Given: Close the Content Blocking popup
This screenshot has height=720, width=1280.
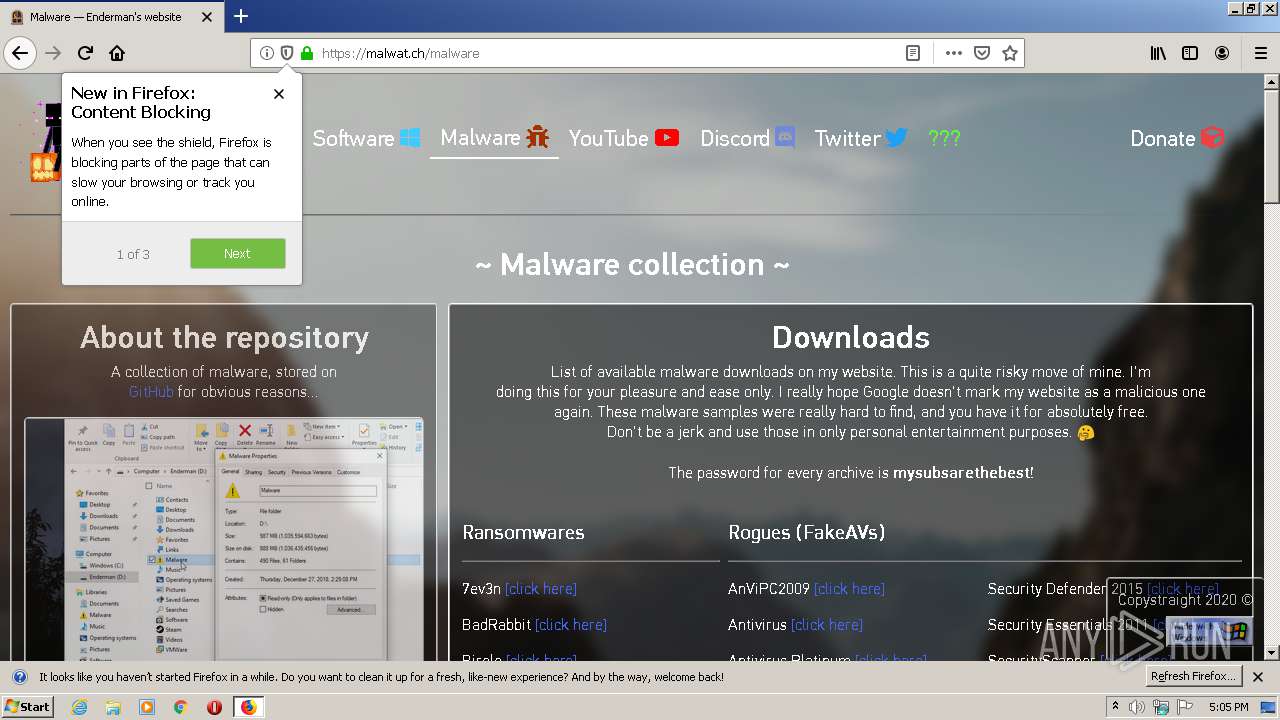Looking at the screenshot, I should 279,93.
